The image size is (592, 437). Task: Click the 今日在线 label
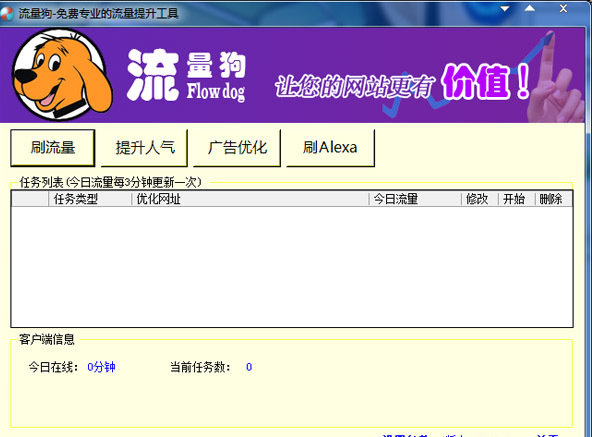tap(53, 367)
